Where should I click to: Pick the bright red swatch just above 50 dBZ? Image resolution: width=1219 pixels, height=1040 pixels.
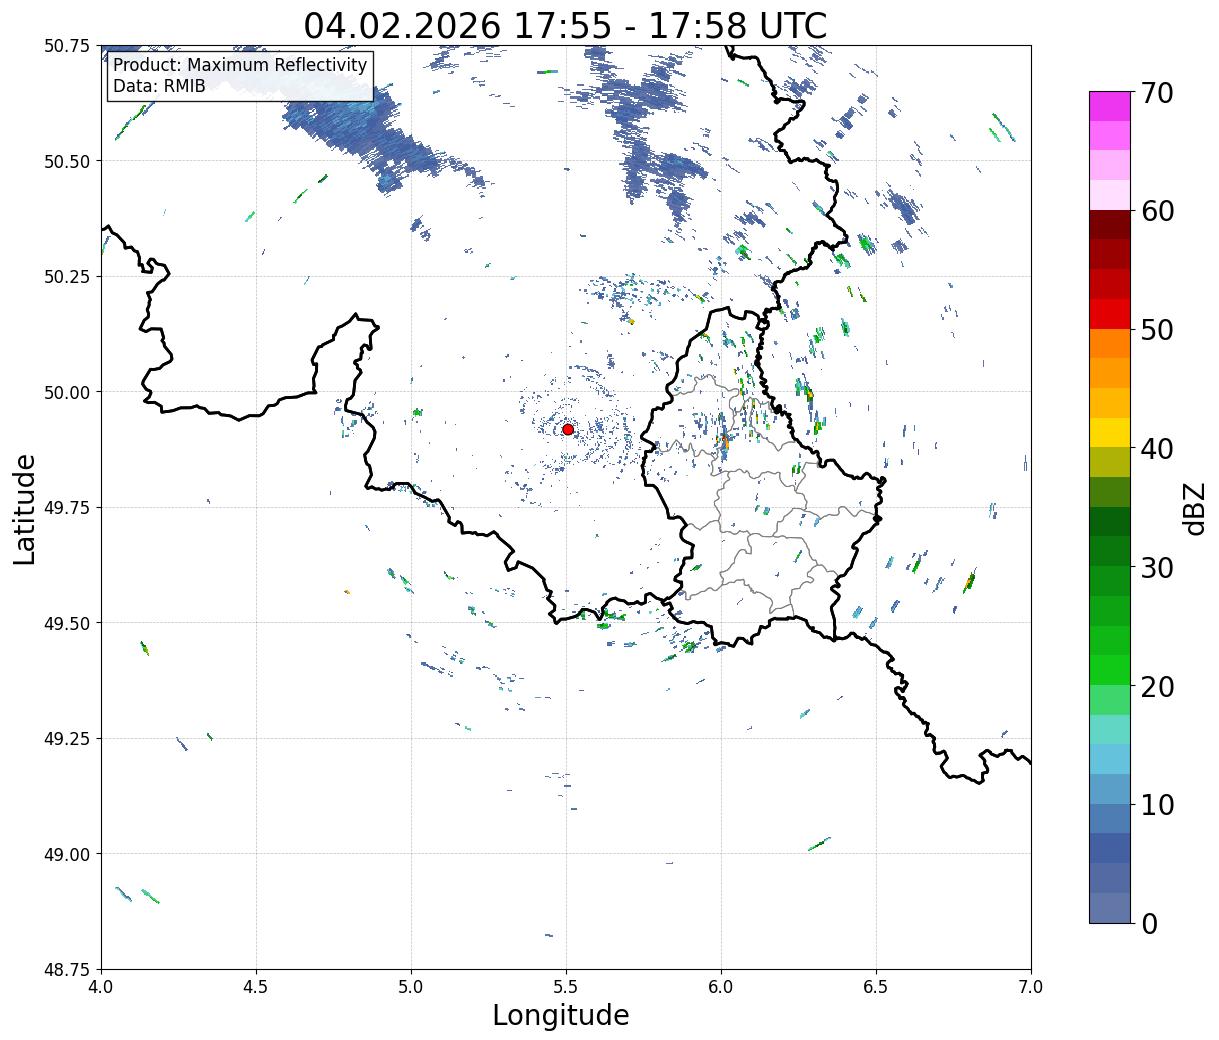(x=1110, y=314)
